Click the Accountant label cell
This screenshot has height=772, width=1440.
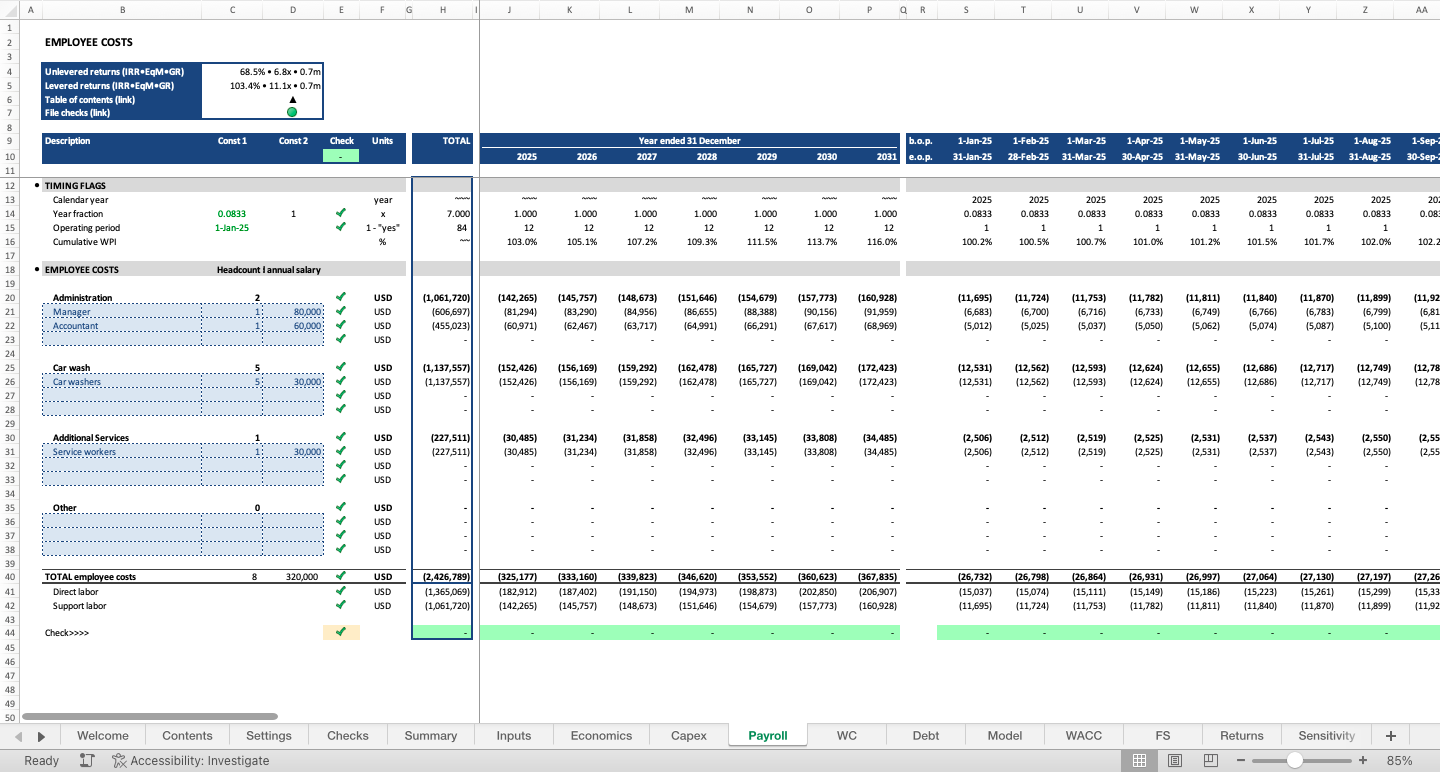click(x=122, y=325)
